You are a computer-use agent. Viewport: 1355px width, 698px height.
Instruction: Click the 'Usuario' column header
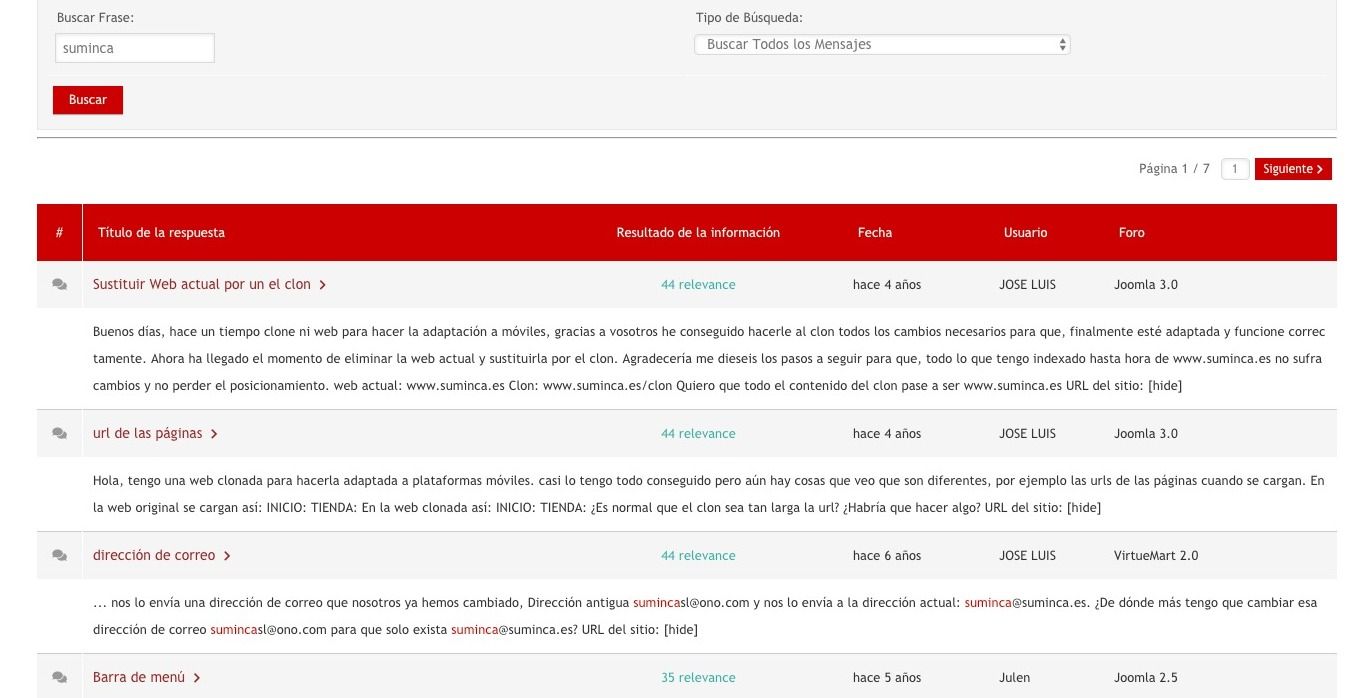click(1026, 233)
